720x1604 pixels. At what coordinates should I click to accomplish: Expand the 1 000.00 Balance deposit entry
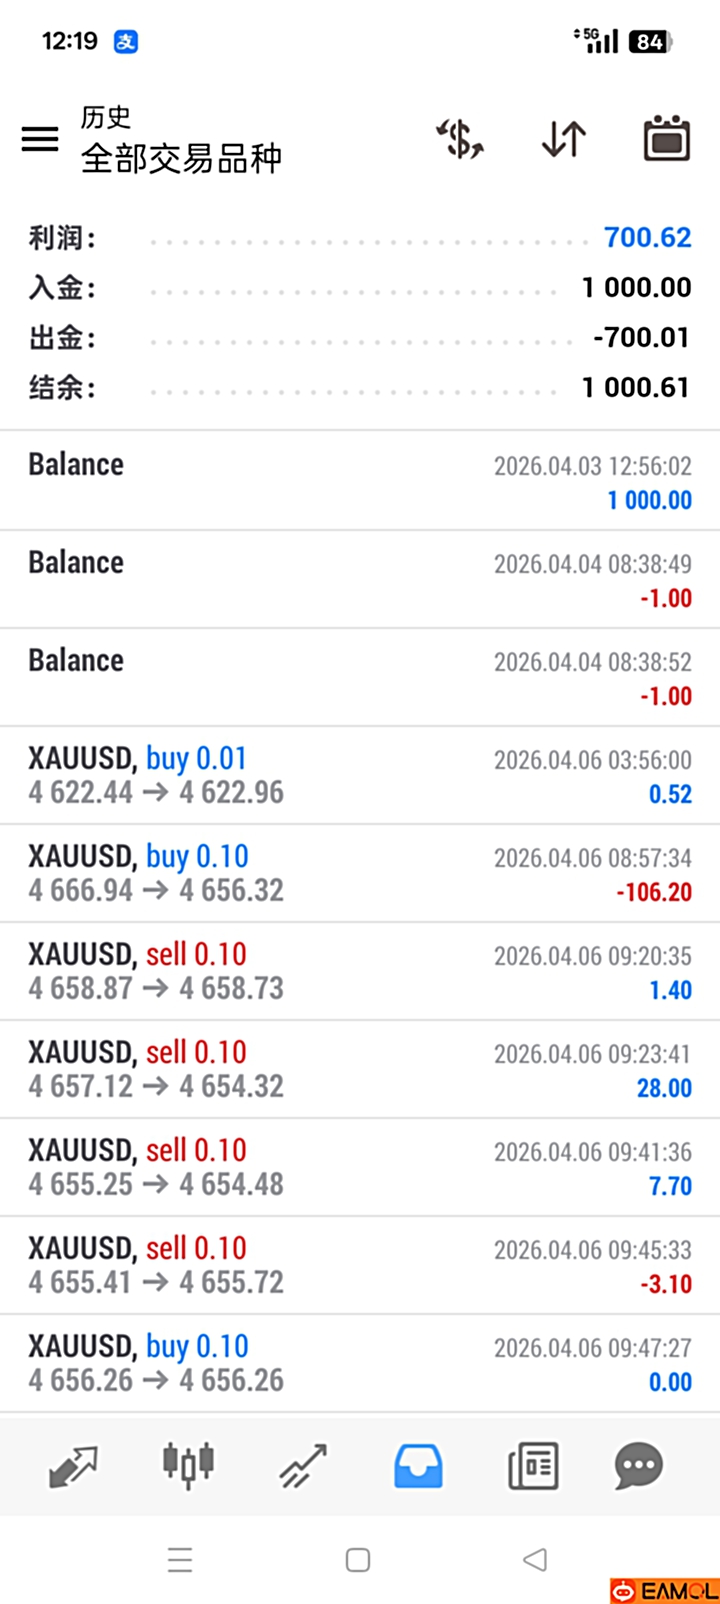click(x=360, y=480)
